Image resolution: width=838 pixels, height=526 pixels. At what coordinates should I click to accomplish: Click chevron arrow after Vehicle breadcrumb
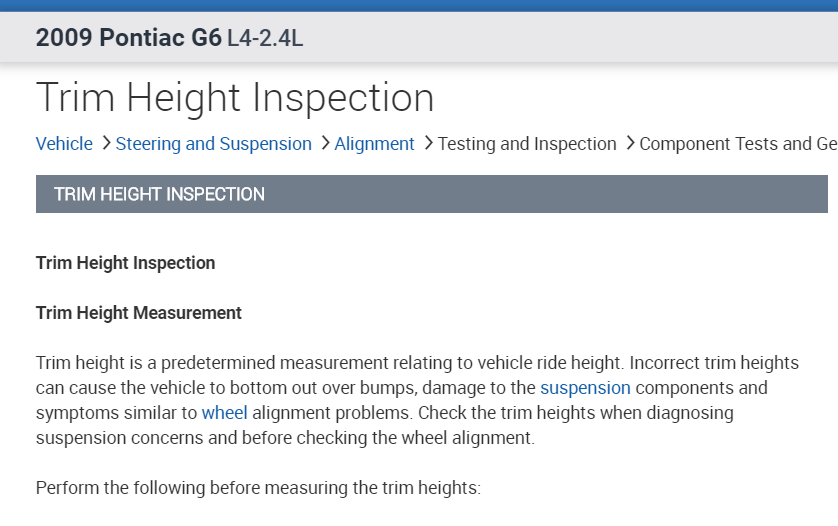click(x=105, y=143)
